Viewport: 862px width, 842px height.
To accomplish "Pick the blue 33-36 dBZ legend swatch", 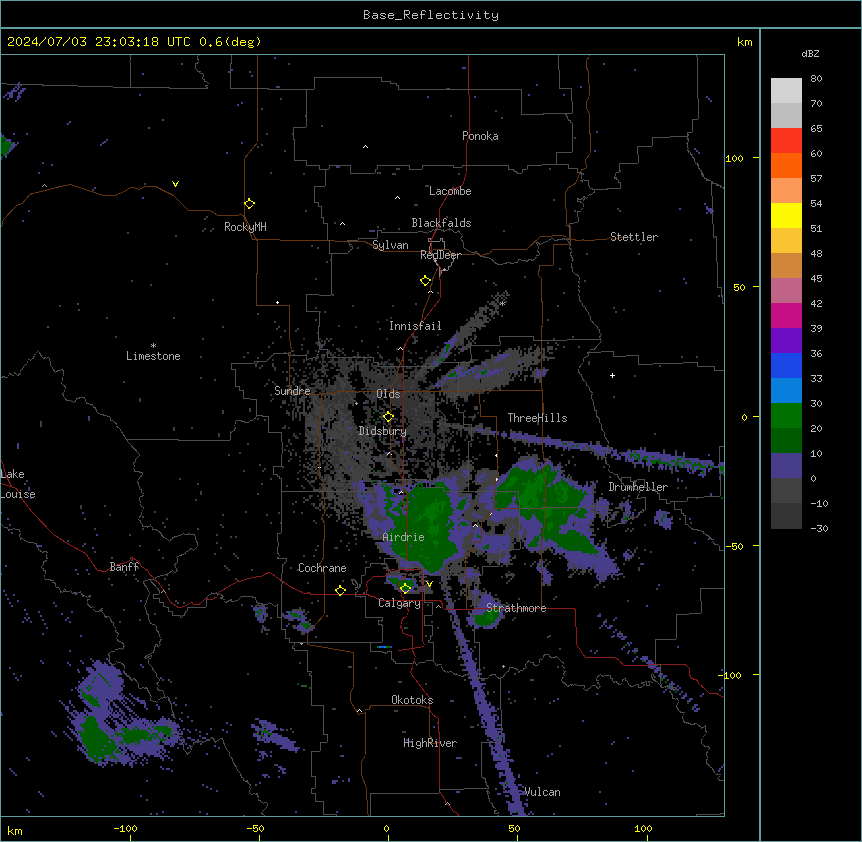I will [x=786, y=365].
